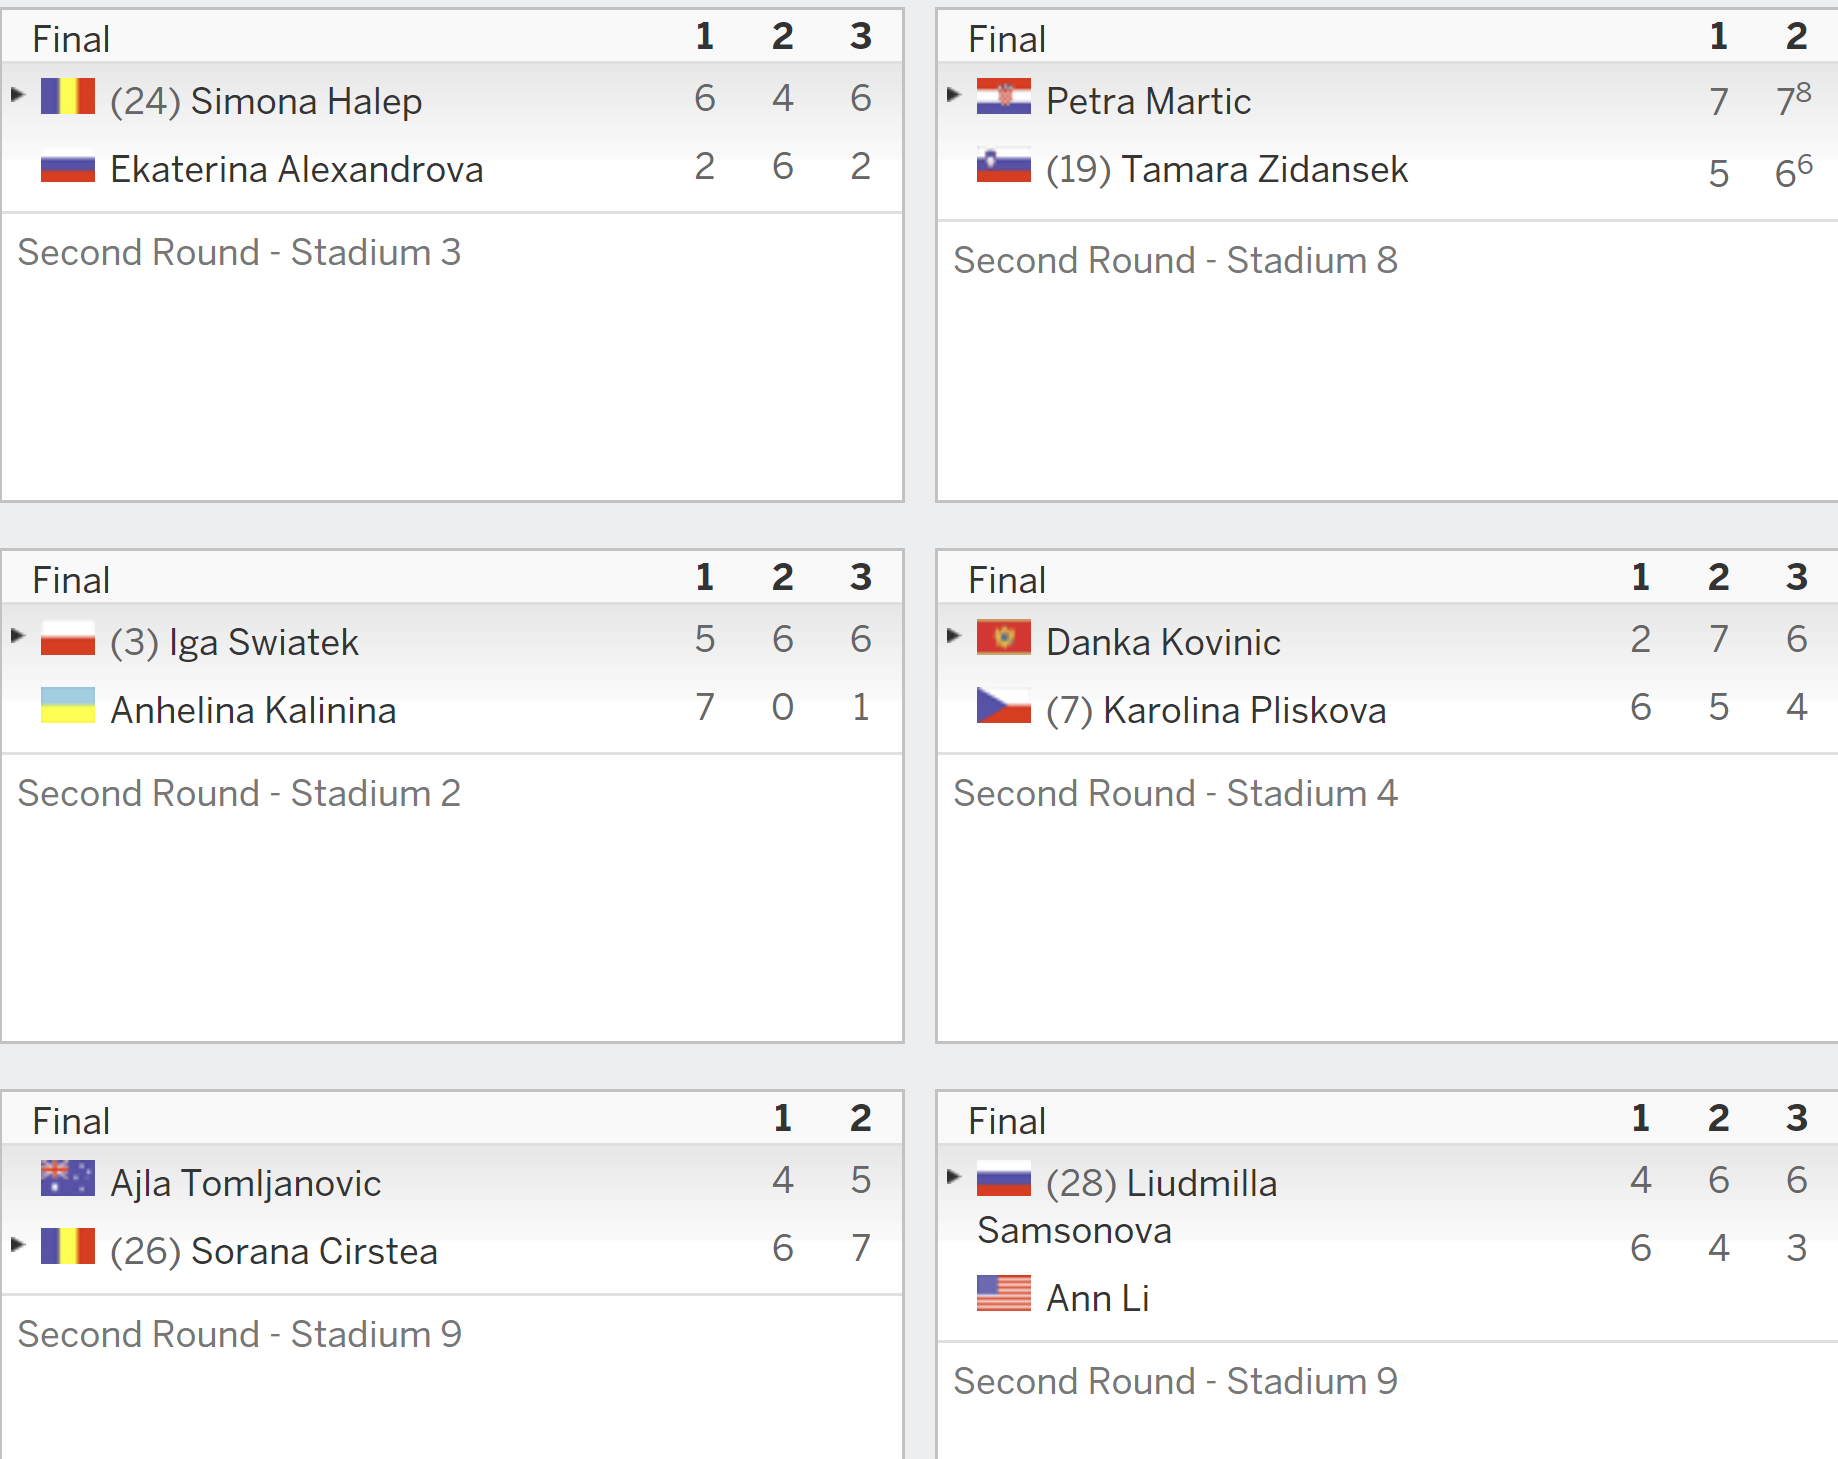Viewport: 1838px width, 1459px height.
Task: Click the Romanian flag beside Simona Halep
Action: click(68, 97)
